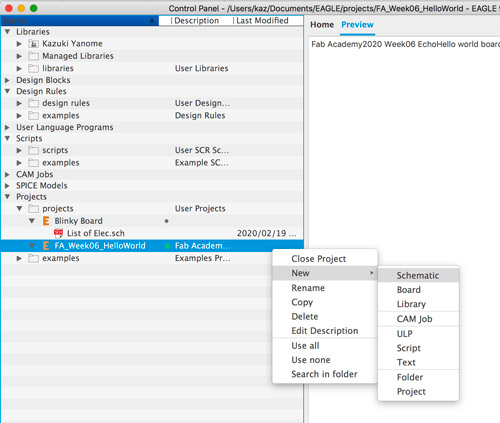Screen dimensions: 500x423
Task: Choose Script in the New submenu
Action: (418, 348)
